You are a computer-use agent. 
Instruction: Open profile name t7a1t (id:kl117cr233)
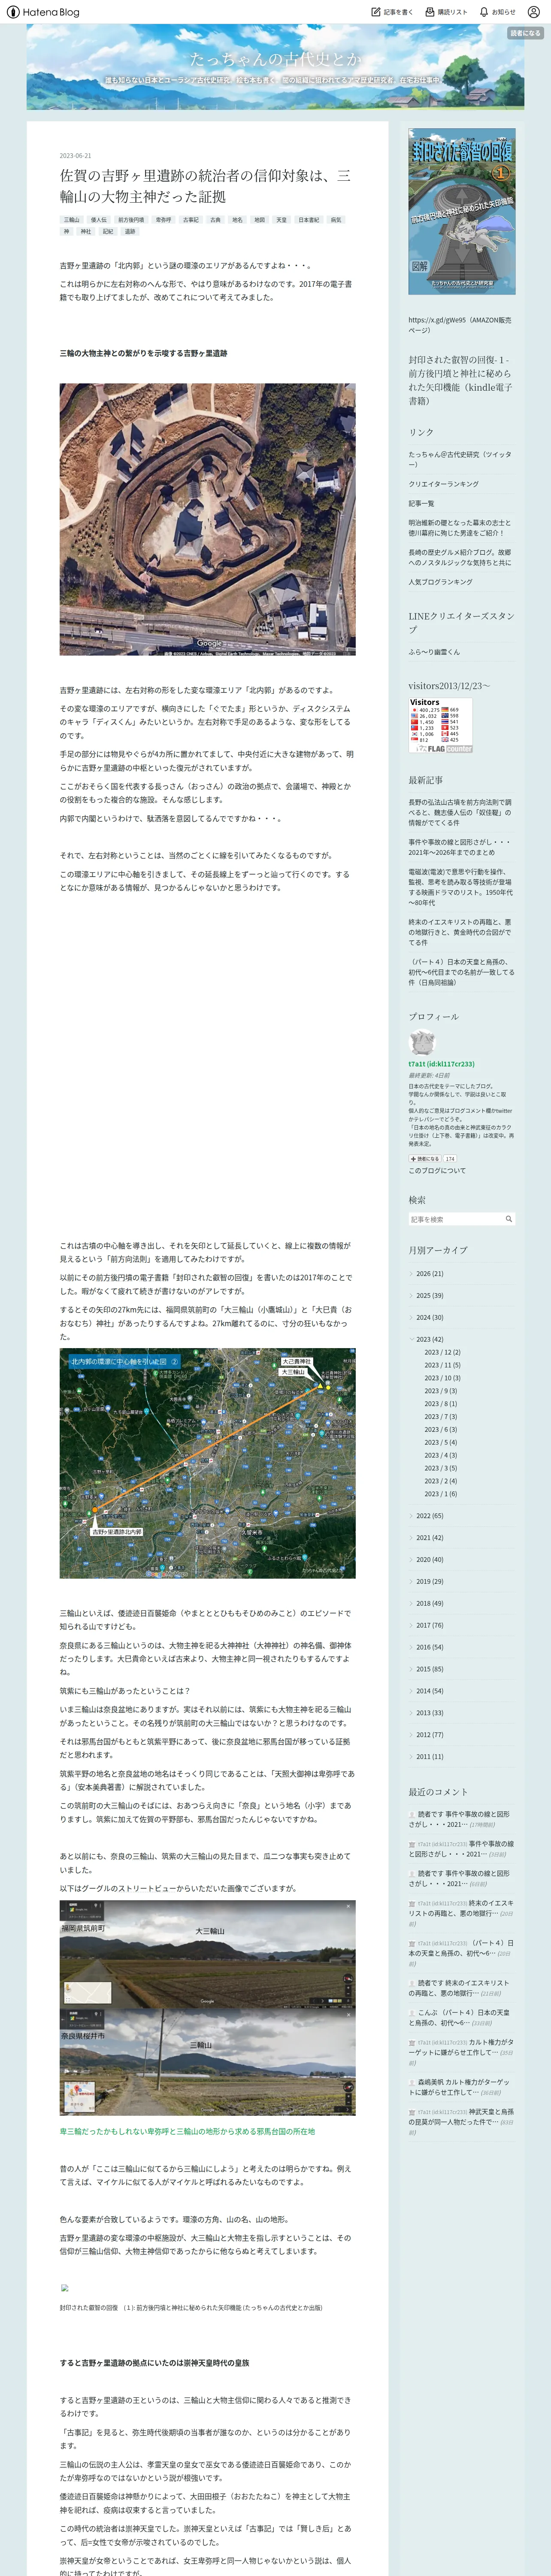(441, 1064)
